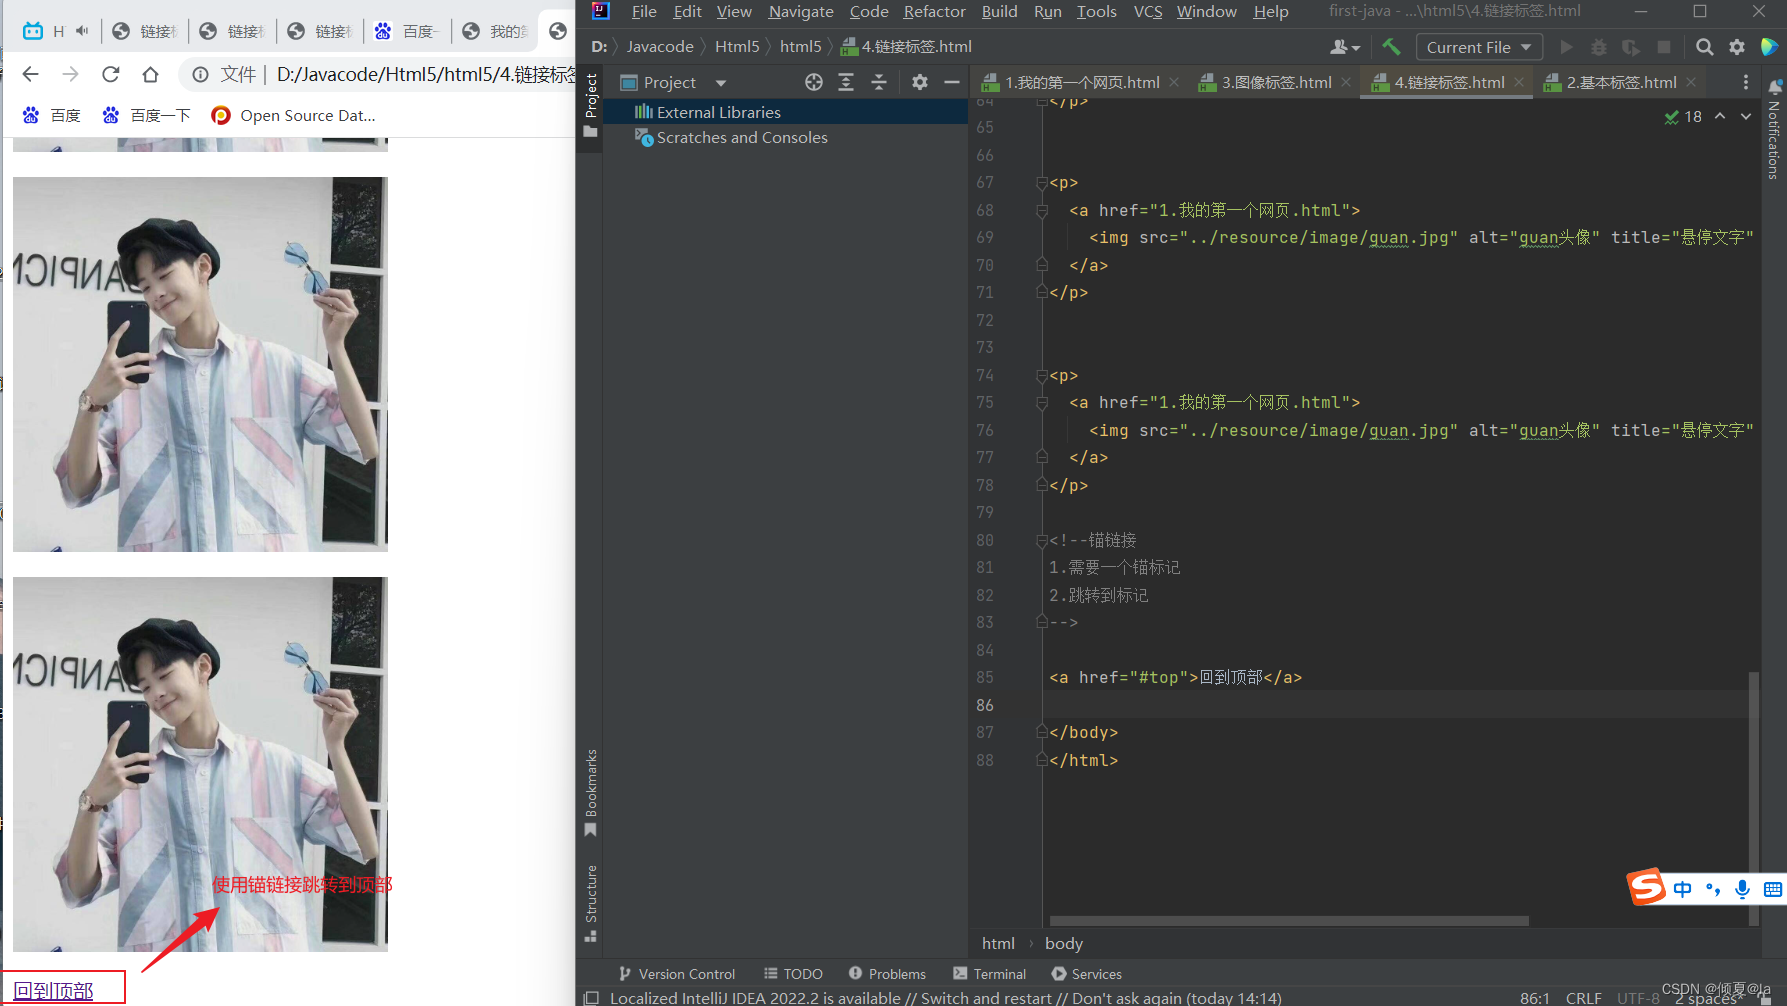1787x1006 pixels.
Task: Open 百度一下 bookmark in browser
Action: pos(146,115)
